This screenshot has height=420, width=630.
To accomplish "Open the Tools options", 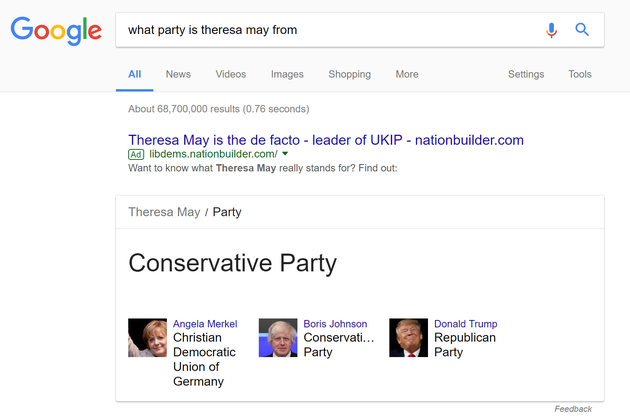I will pos(580,74).
